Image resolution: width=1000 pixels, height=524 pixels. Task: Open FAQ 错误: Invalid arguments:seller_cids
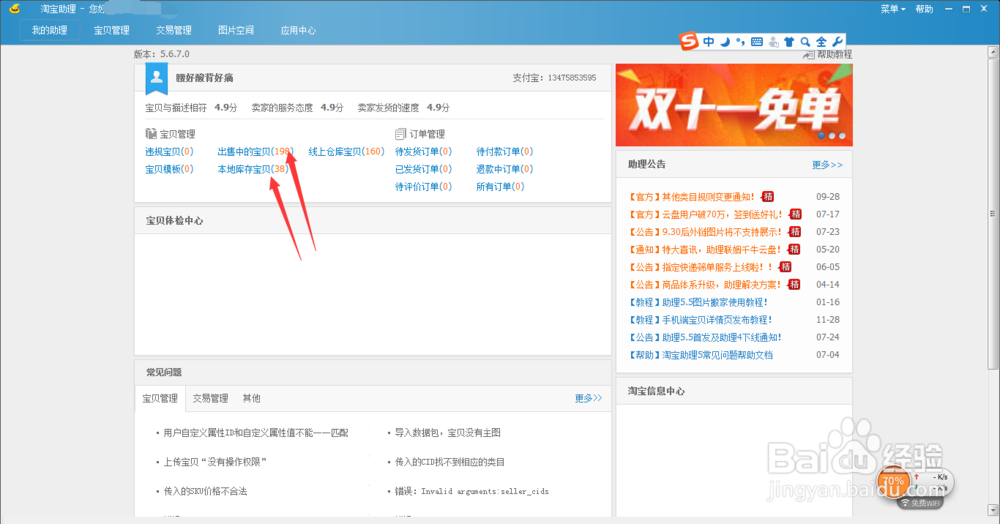472,491
